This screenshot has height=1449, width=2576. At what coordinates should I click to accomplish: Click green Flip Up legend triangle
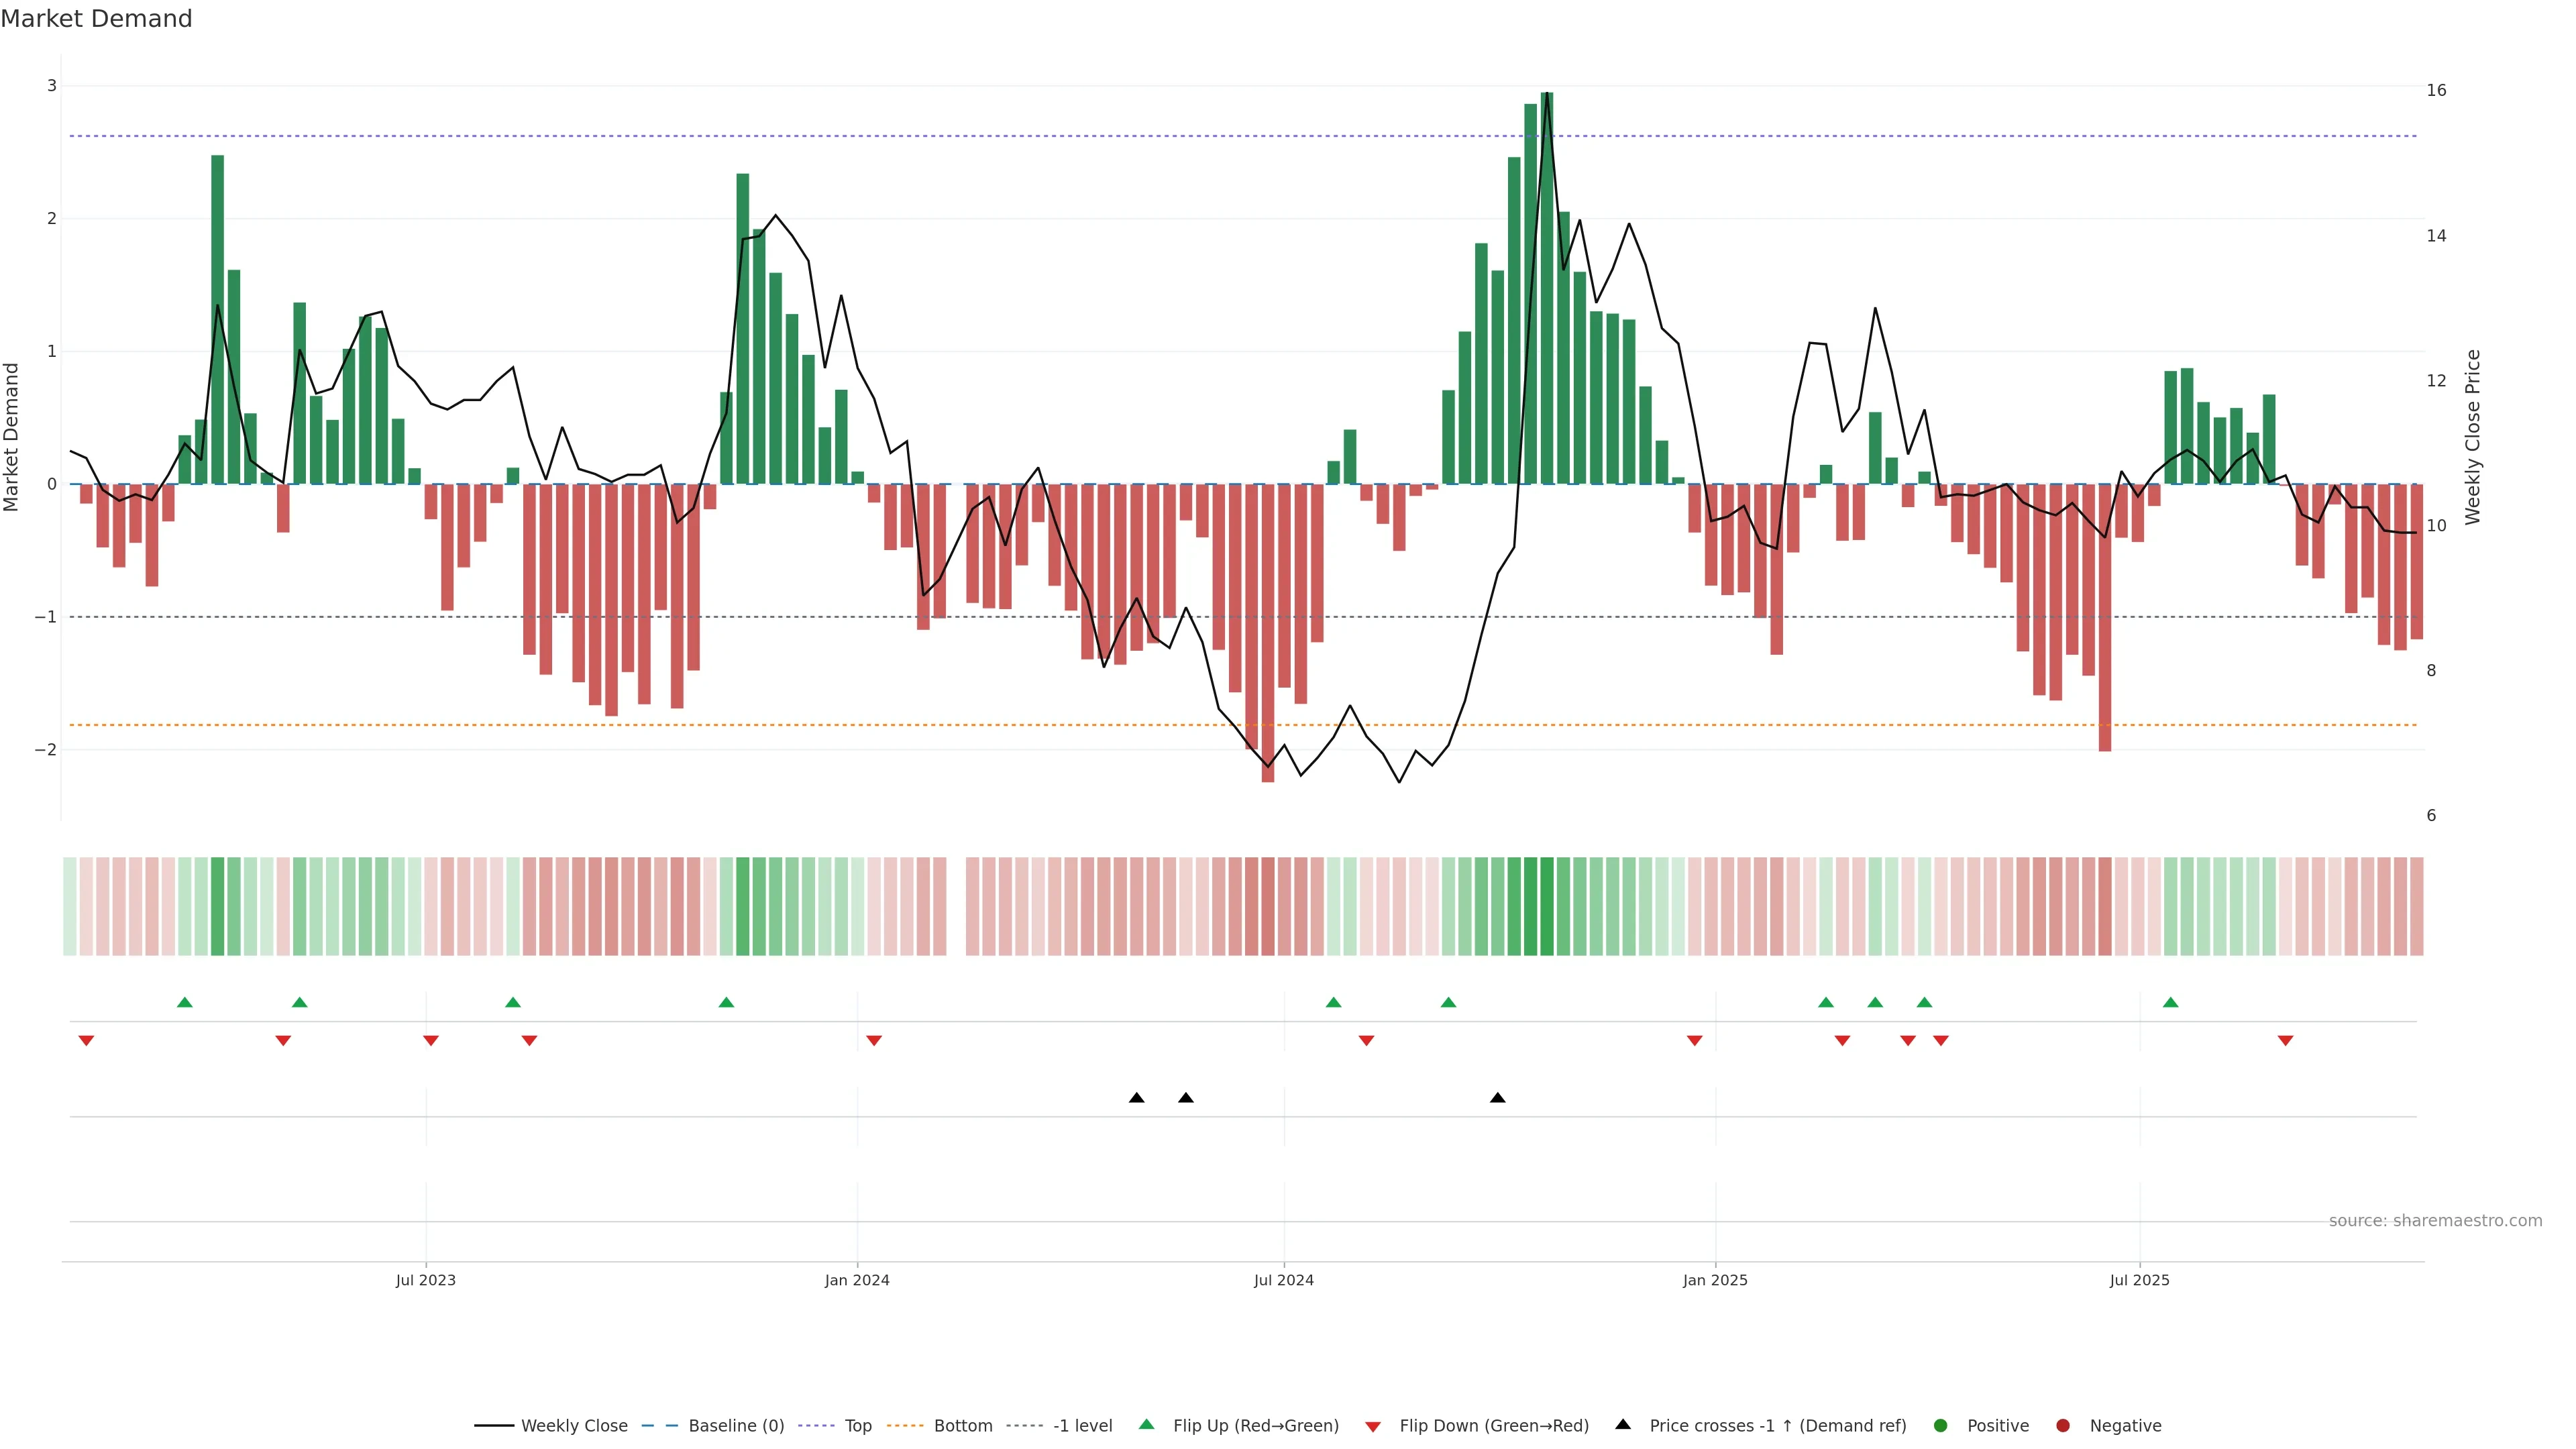tap(1147, 1425)
